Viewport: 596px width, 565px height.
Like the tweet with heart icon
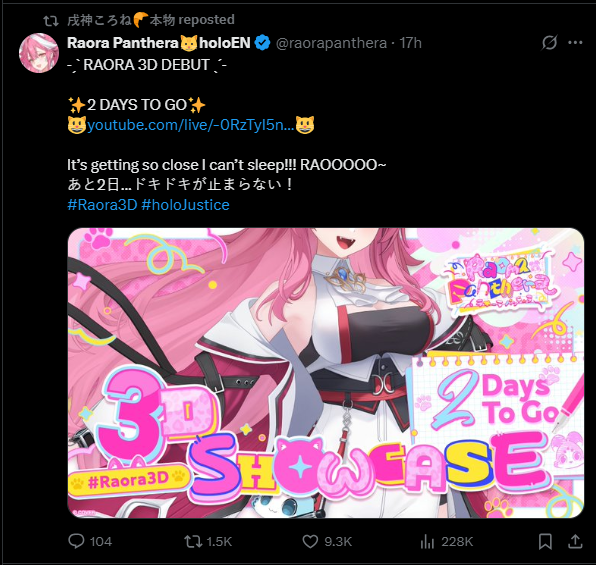310,541
